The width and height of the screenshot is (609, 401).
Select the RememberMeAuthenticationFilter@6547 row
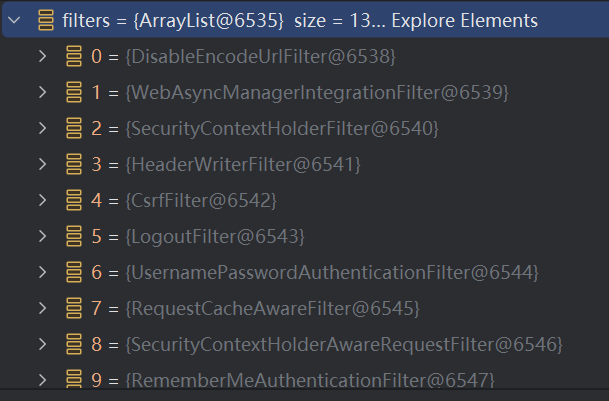309,380
